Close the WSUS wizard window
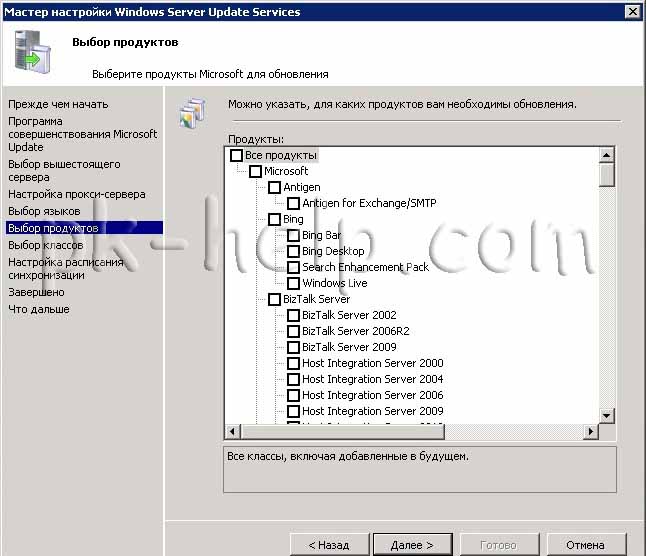 pyautogui.click(x=633, y=12)
